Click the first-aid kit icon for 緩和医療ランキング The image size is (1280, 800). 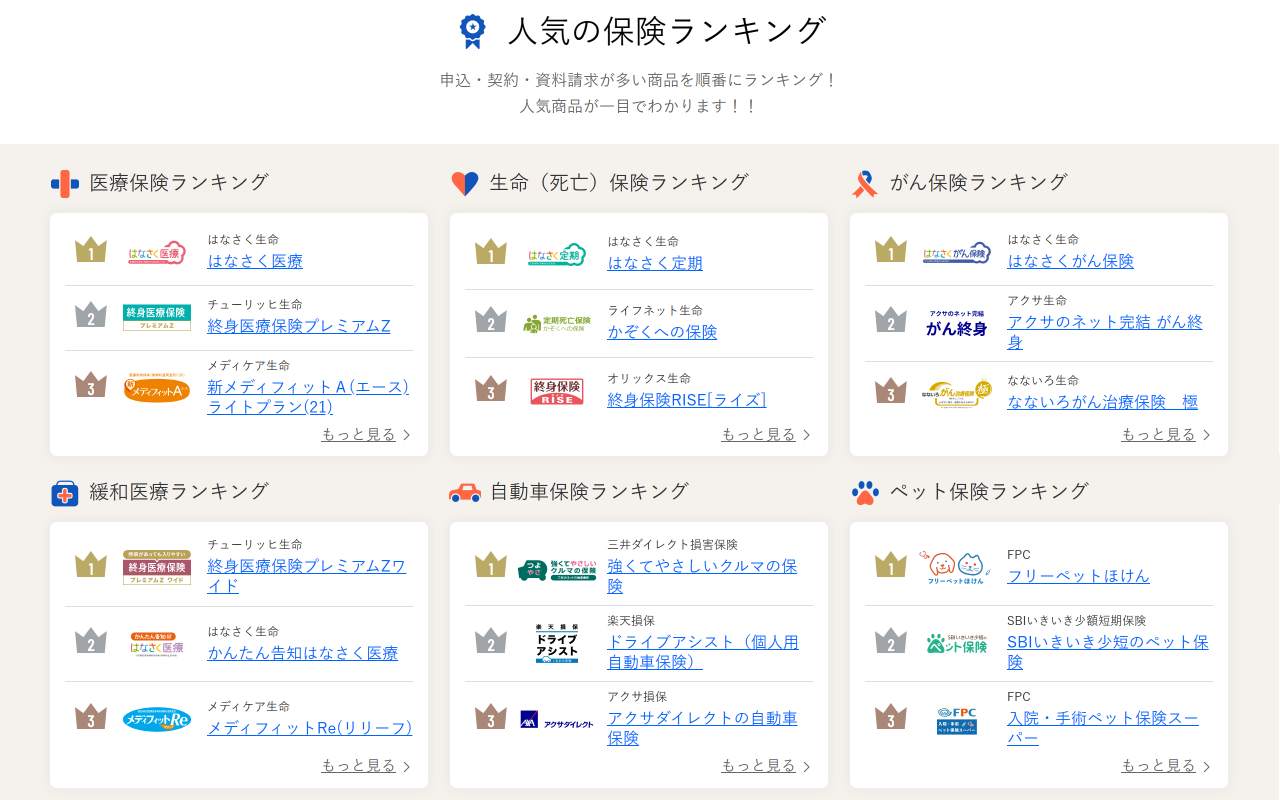(65, 493)
